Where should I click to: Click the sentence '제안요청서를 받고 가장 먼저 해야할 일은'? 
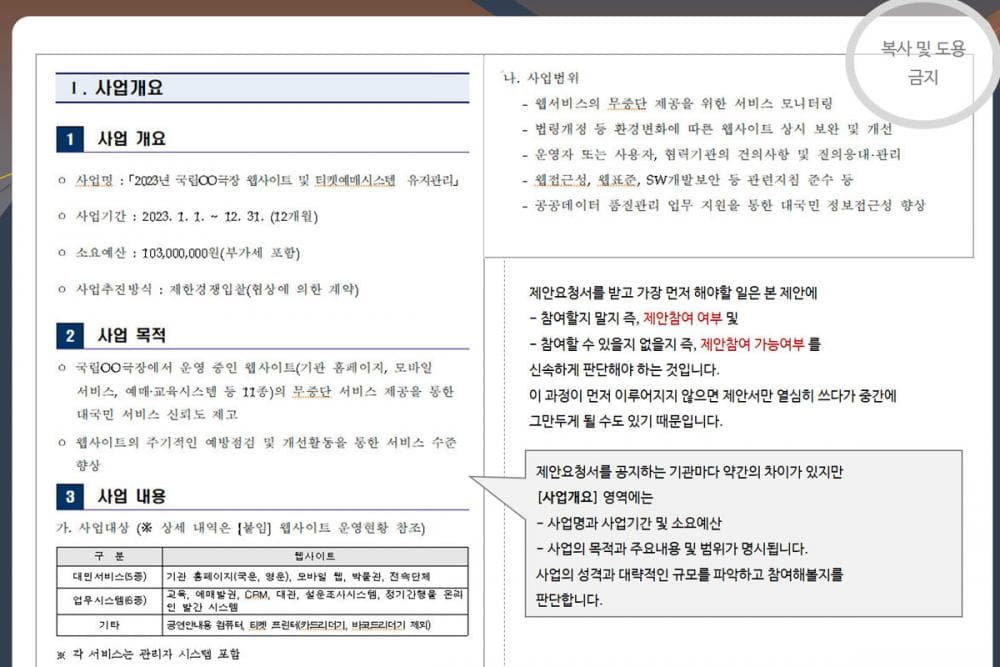tap(673, 293)
